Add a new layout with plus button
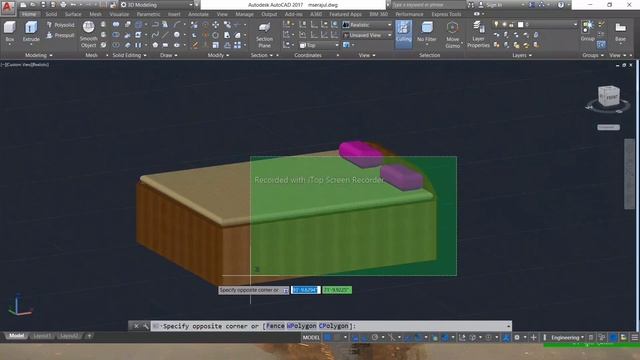Image resolution: width=640 pixels, height=360 pixels. pos(89,336)
